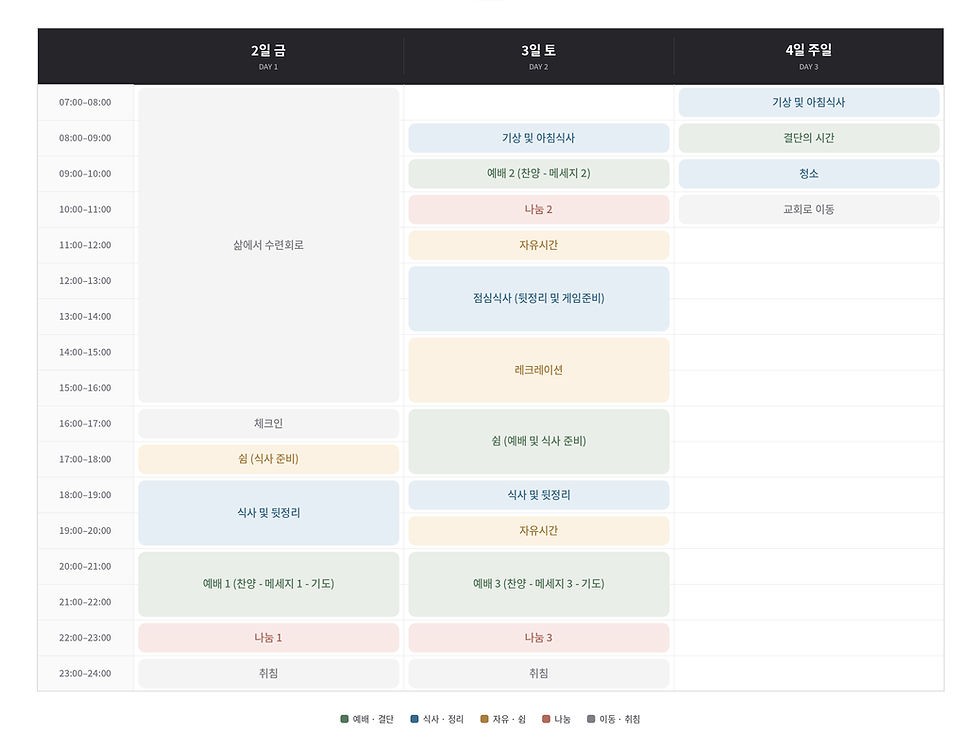This screenshot has width=980, height=747.
Task: Click the 16:00–17:00 time label
Action: 85,423
